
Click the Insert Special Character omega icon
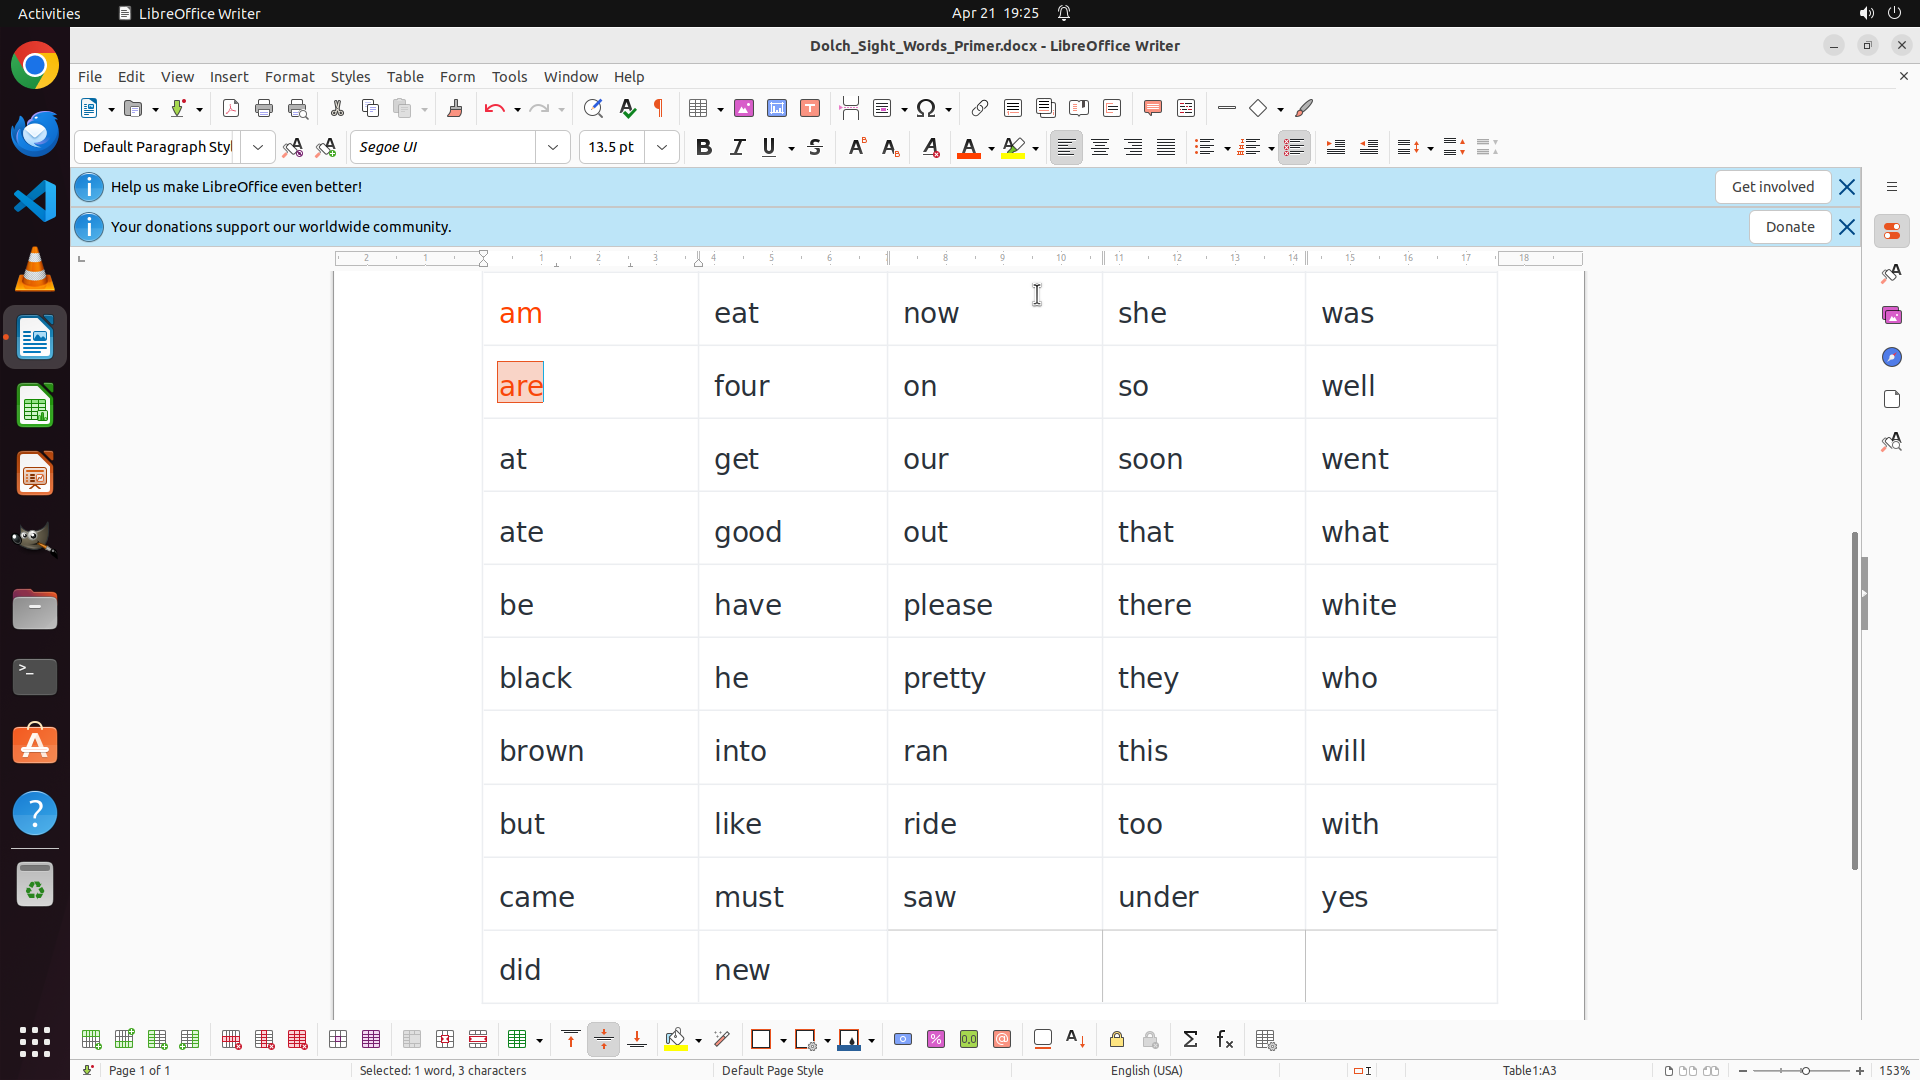coord(926,108)
